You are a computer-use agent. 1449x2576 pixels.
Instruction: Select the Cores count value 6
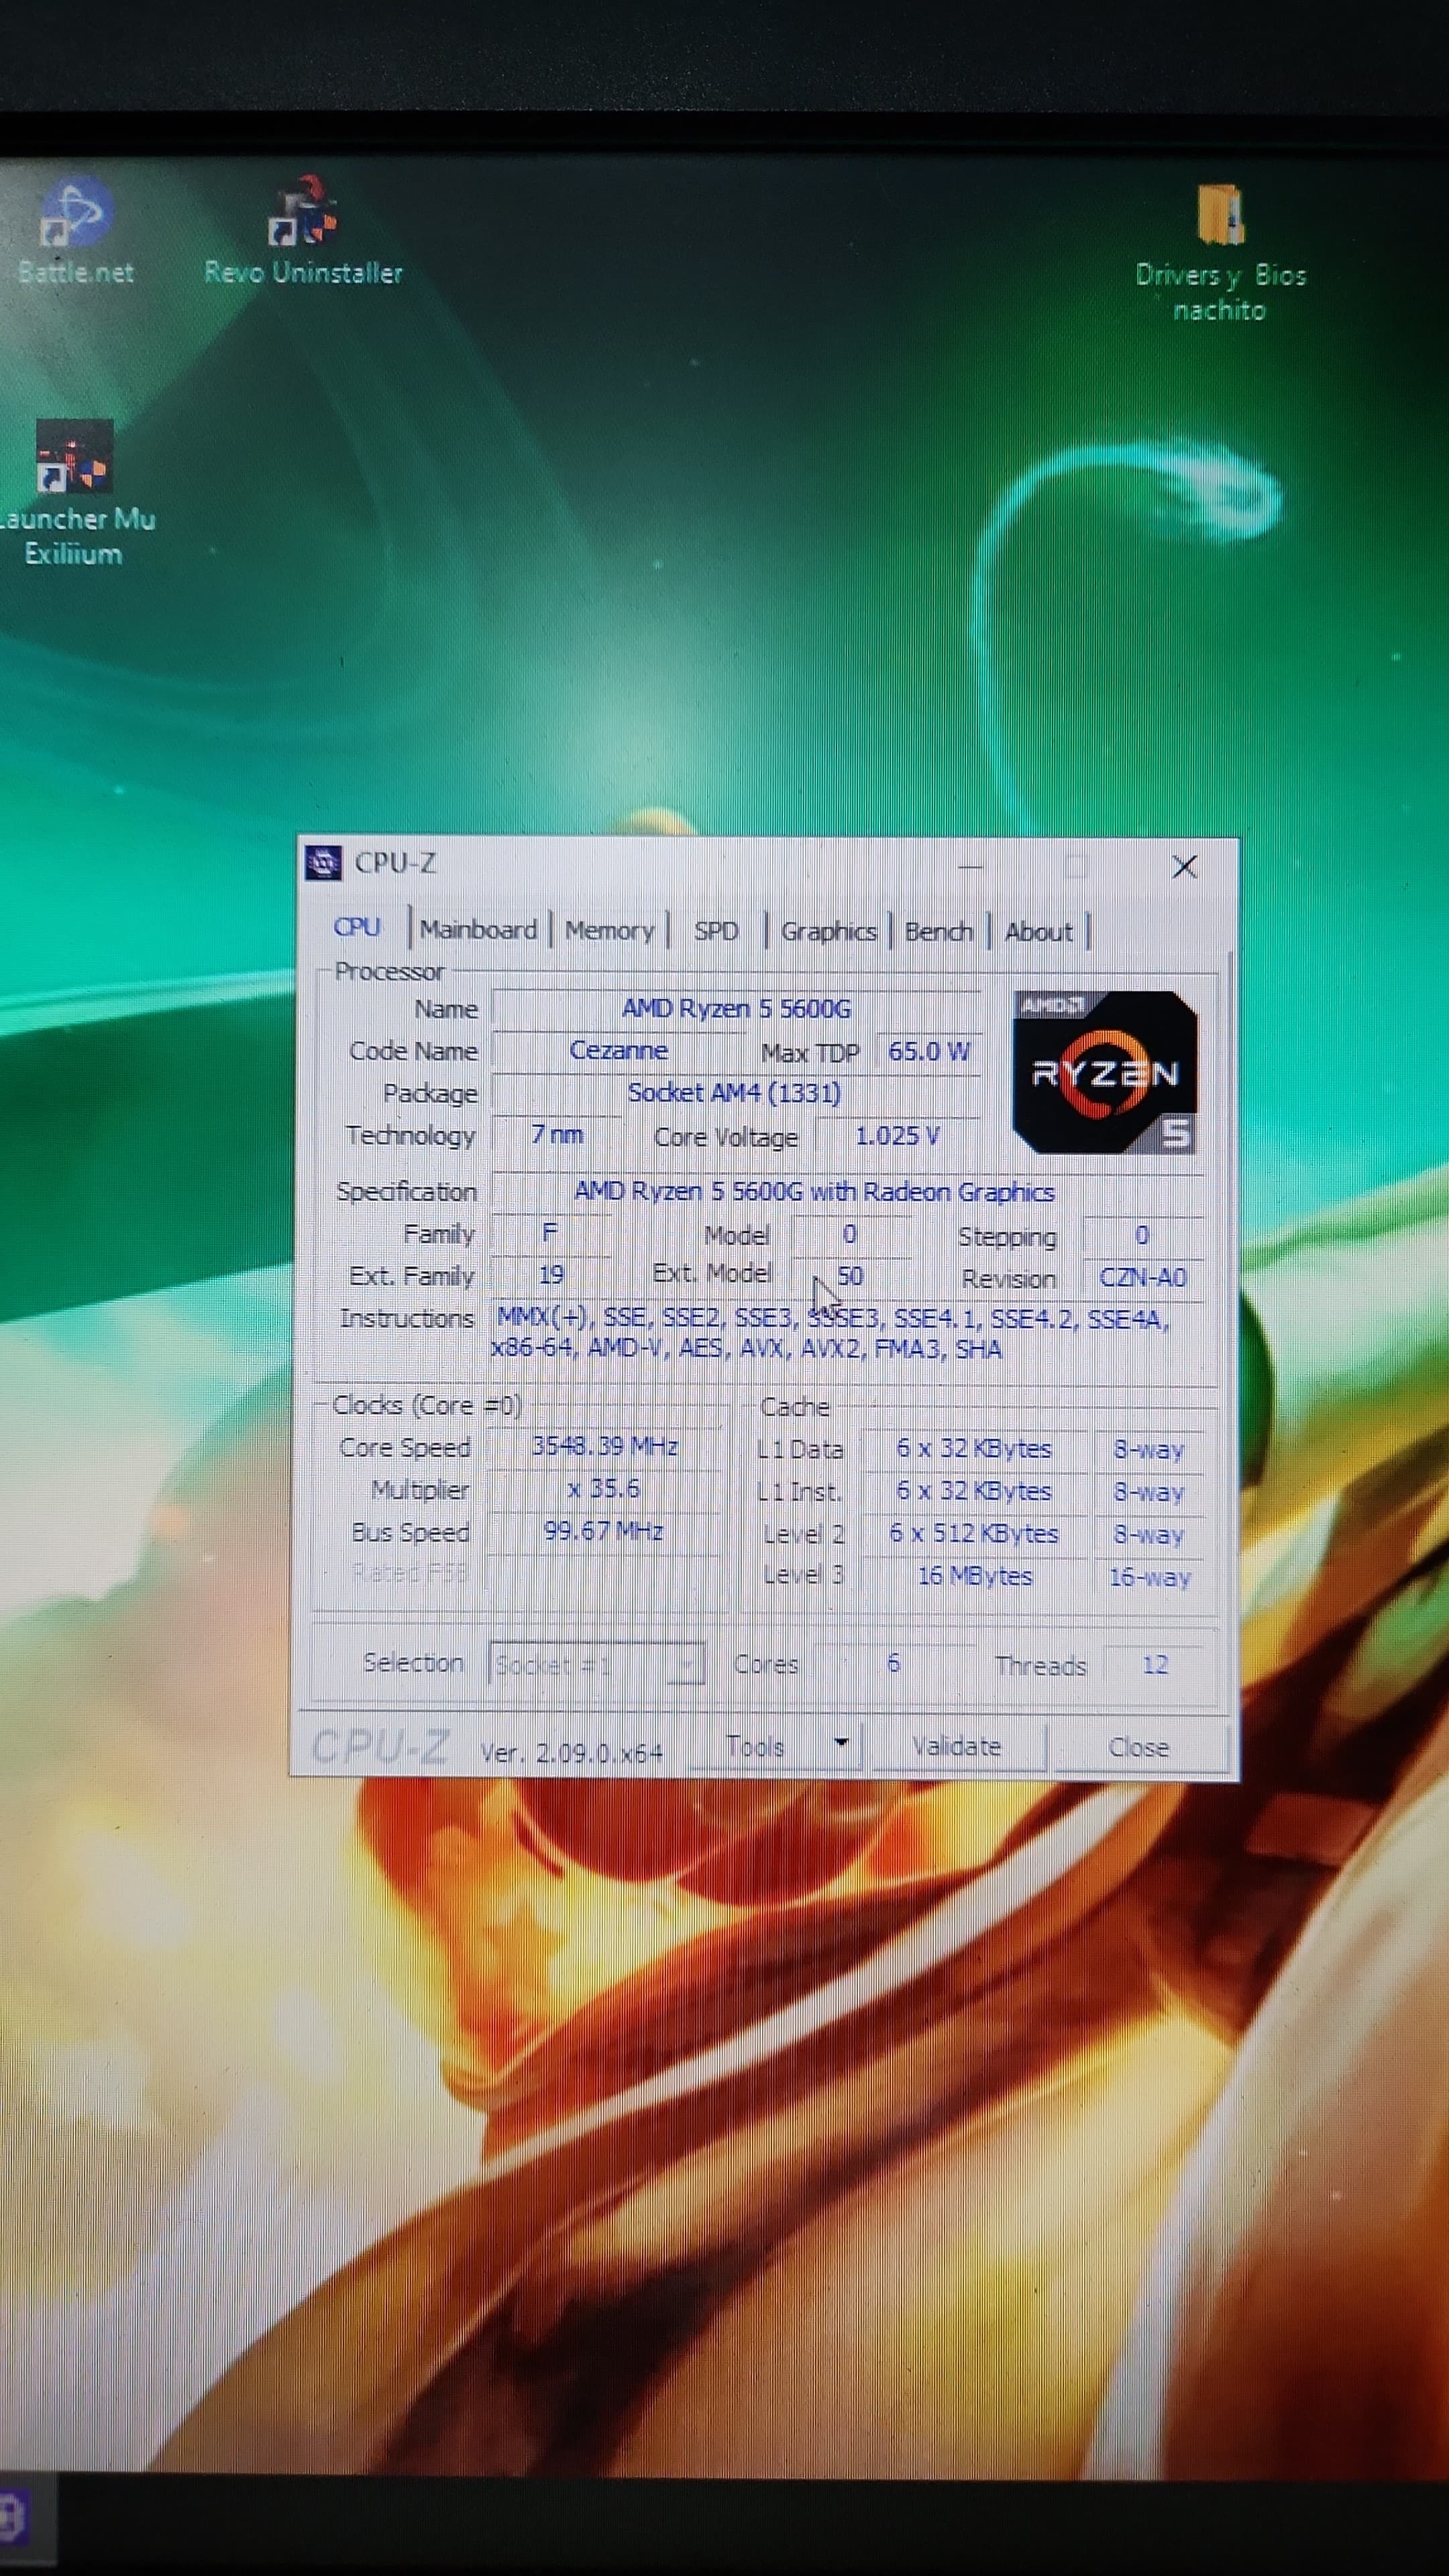[893, 1663]
